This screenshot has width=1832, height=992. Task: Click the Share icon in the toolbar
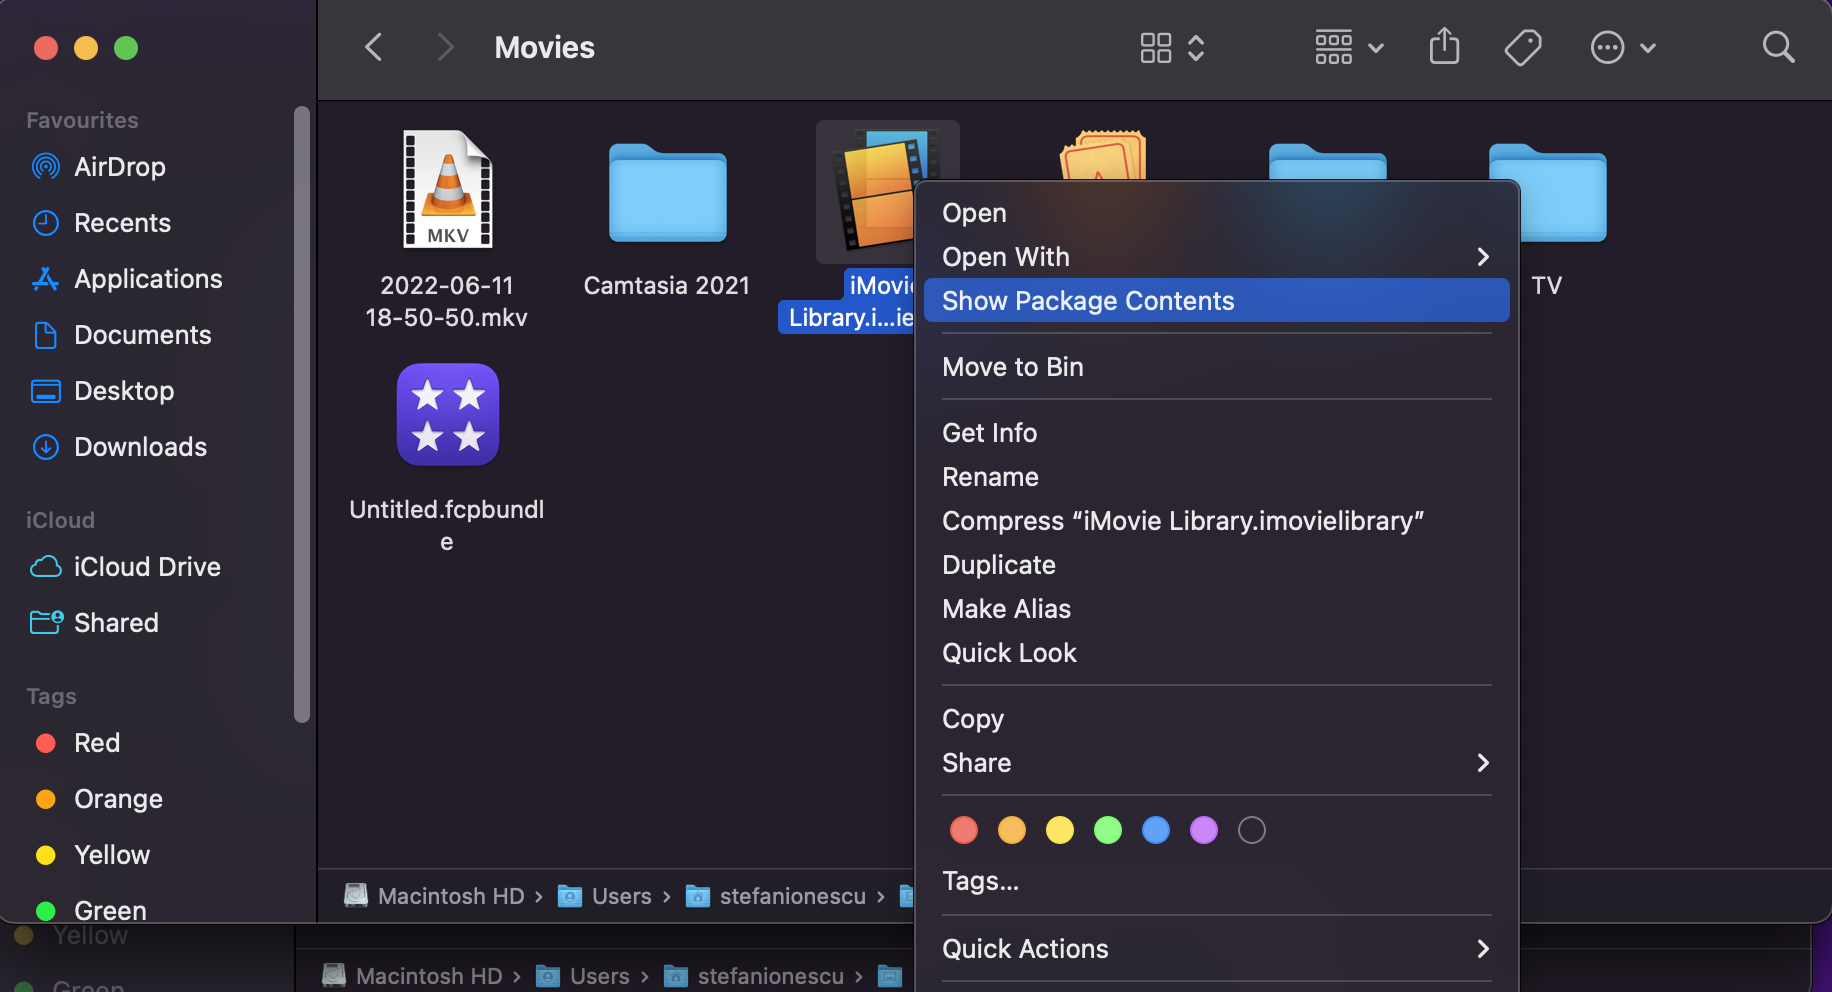[1443, 47]
